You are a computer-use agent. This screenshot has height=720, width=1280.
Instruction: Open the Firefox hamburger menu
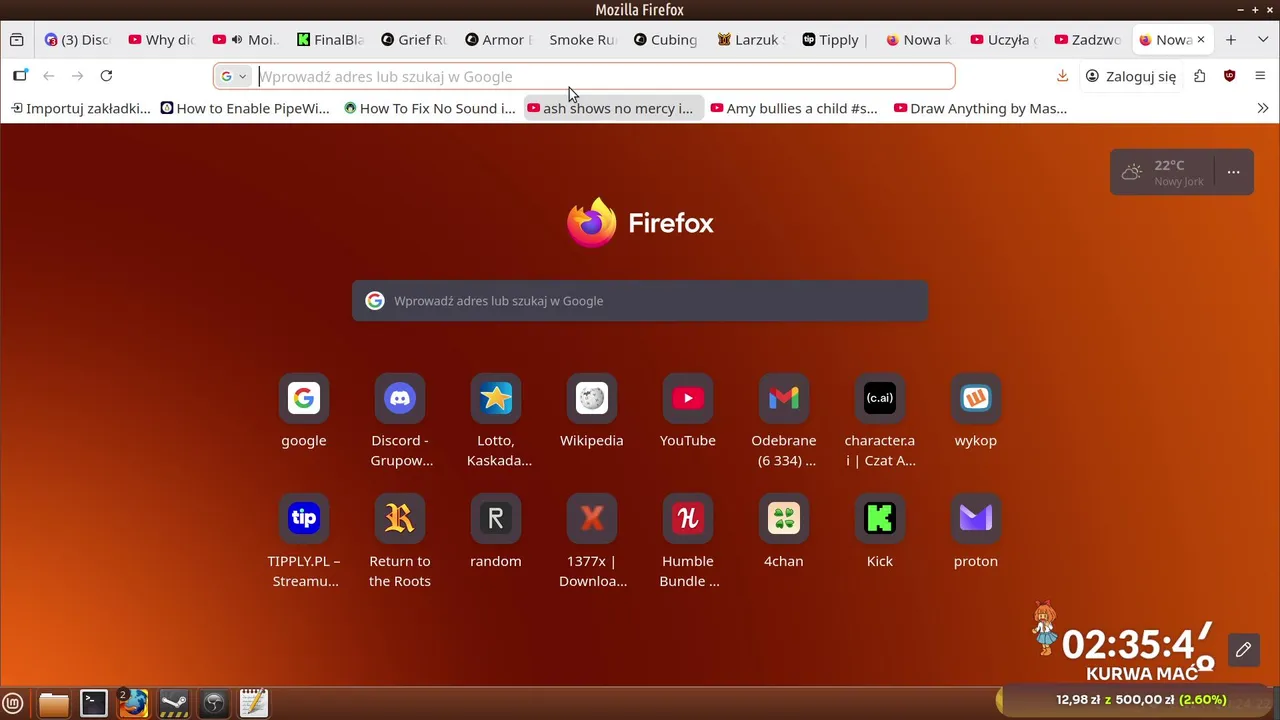pyautogui.click(x=1260, y=76)
